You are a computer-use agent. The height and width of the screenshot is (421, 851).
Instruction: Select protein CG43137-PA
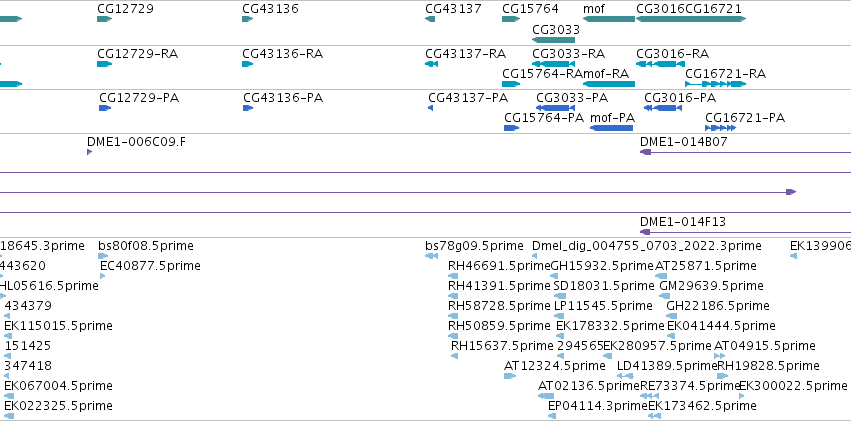pos(468,98)
